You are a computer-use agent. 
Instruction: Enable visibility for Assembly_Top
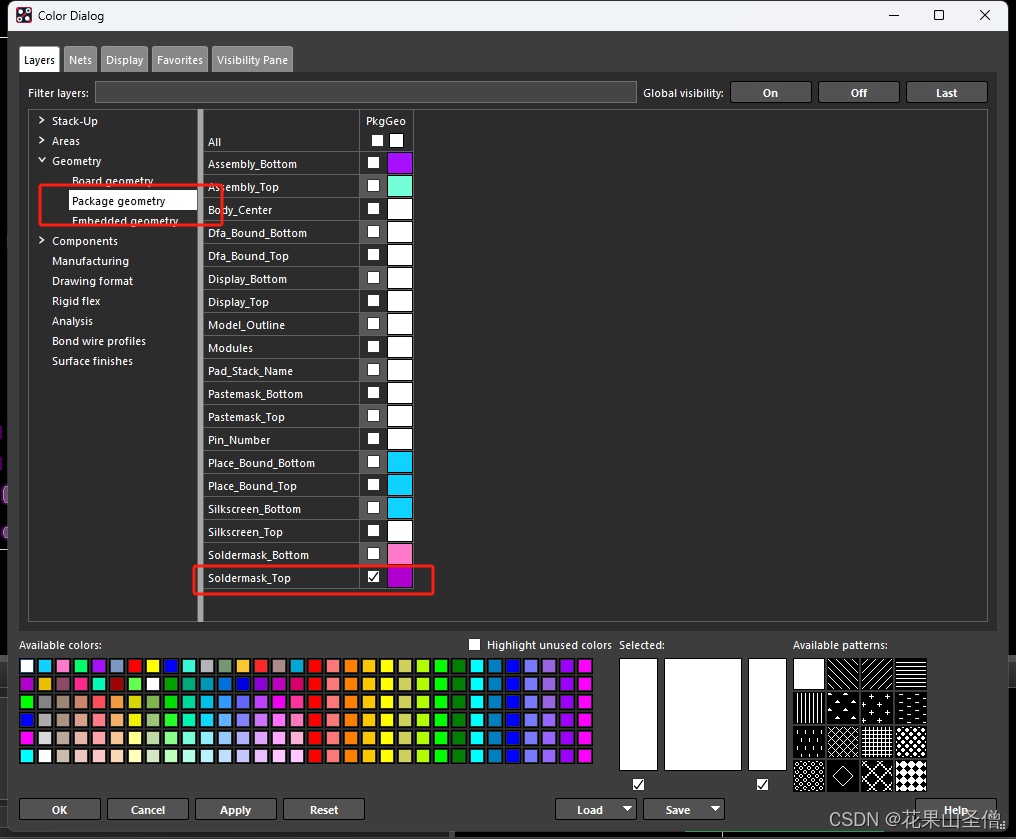click(x=373, y=186)
